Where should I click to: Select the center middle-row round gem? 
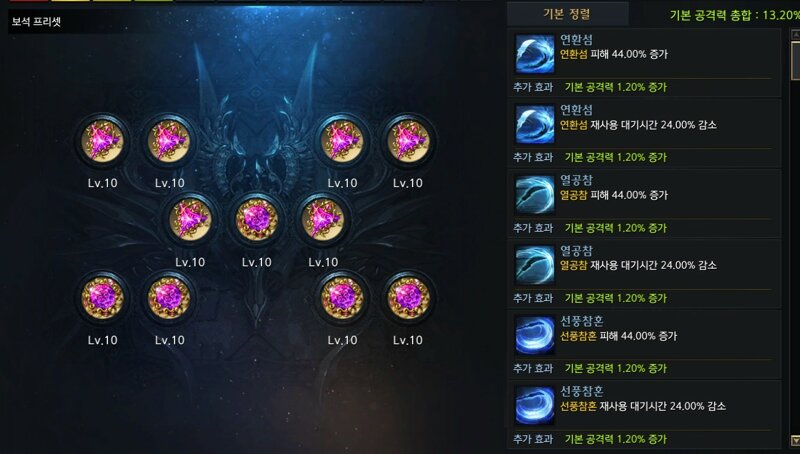pos(257,219)
